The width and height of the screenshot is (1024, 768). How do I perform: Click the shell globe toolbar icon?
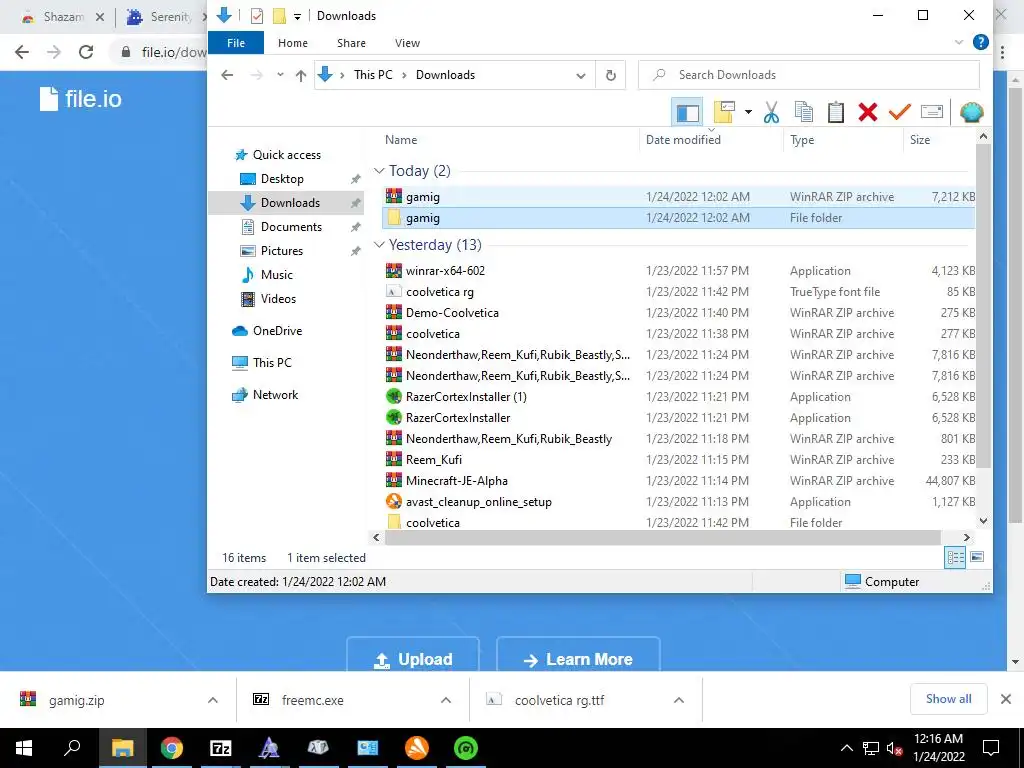972,112
